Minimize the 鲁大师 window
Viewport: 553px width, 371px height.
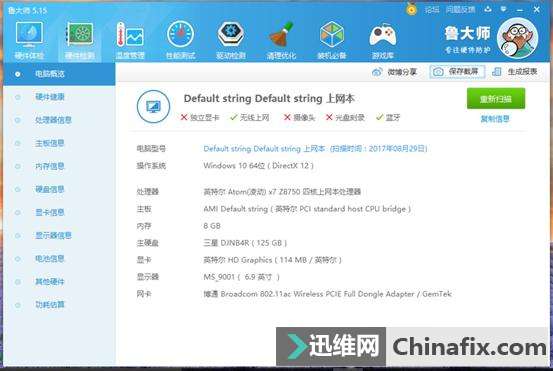click(519, 10)
